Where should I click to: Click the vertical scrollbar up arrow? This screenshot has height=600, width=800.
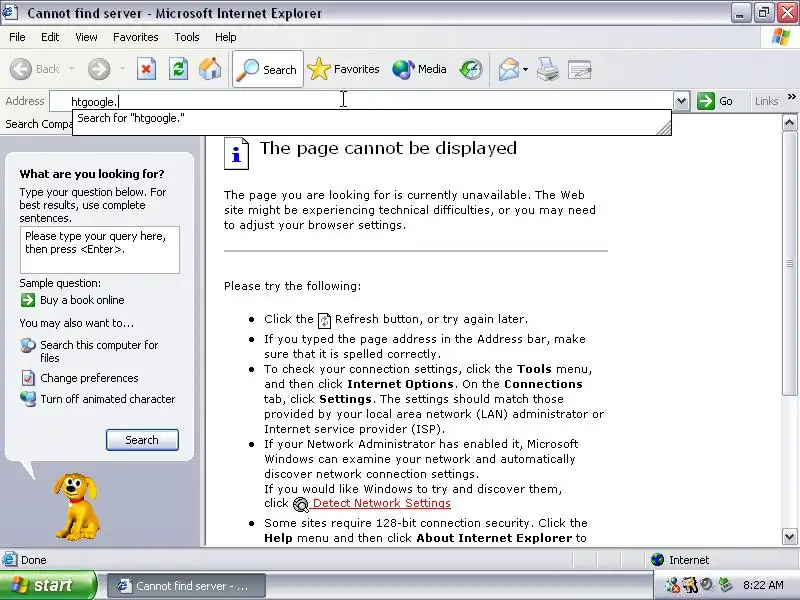pos(789,122)
